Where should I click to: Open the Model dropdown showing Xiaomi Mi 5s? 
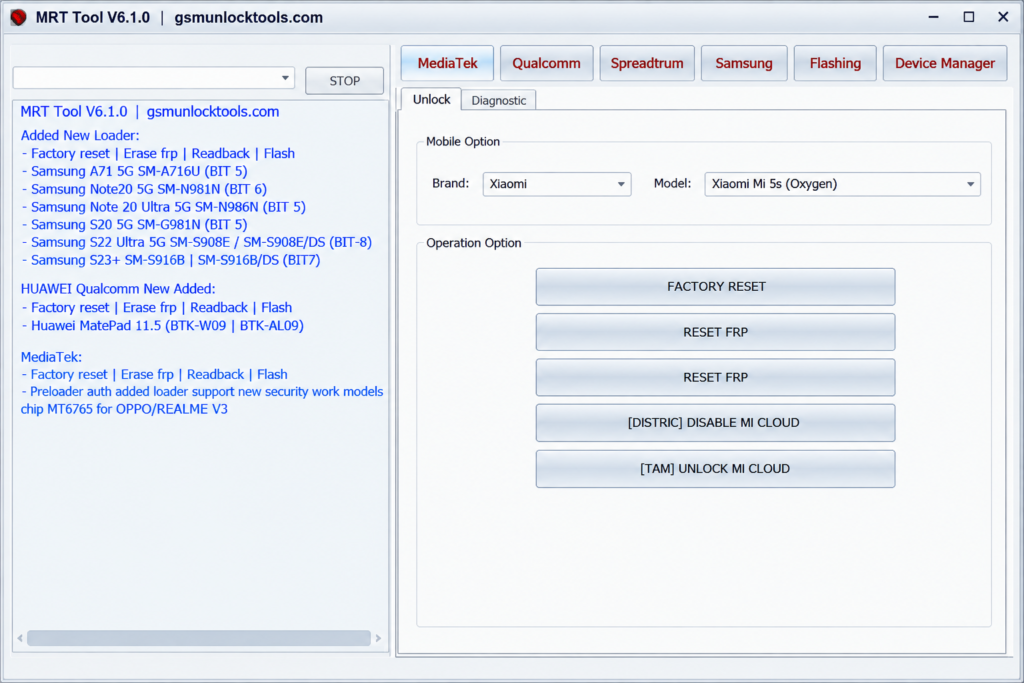tap(842, 184)
